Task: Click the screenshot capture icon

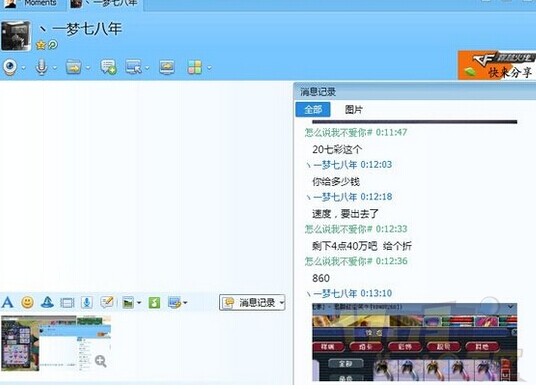Action: [x=175, y=303]
